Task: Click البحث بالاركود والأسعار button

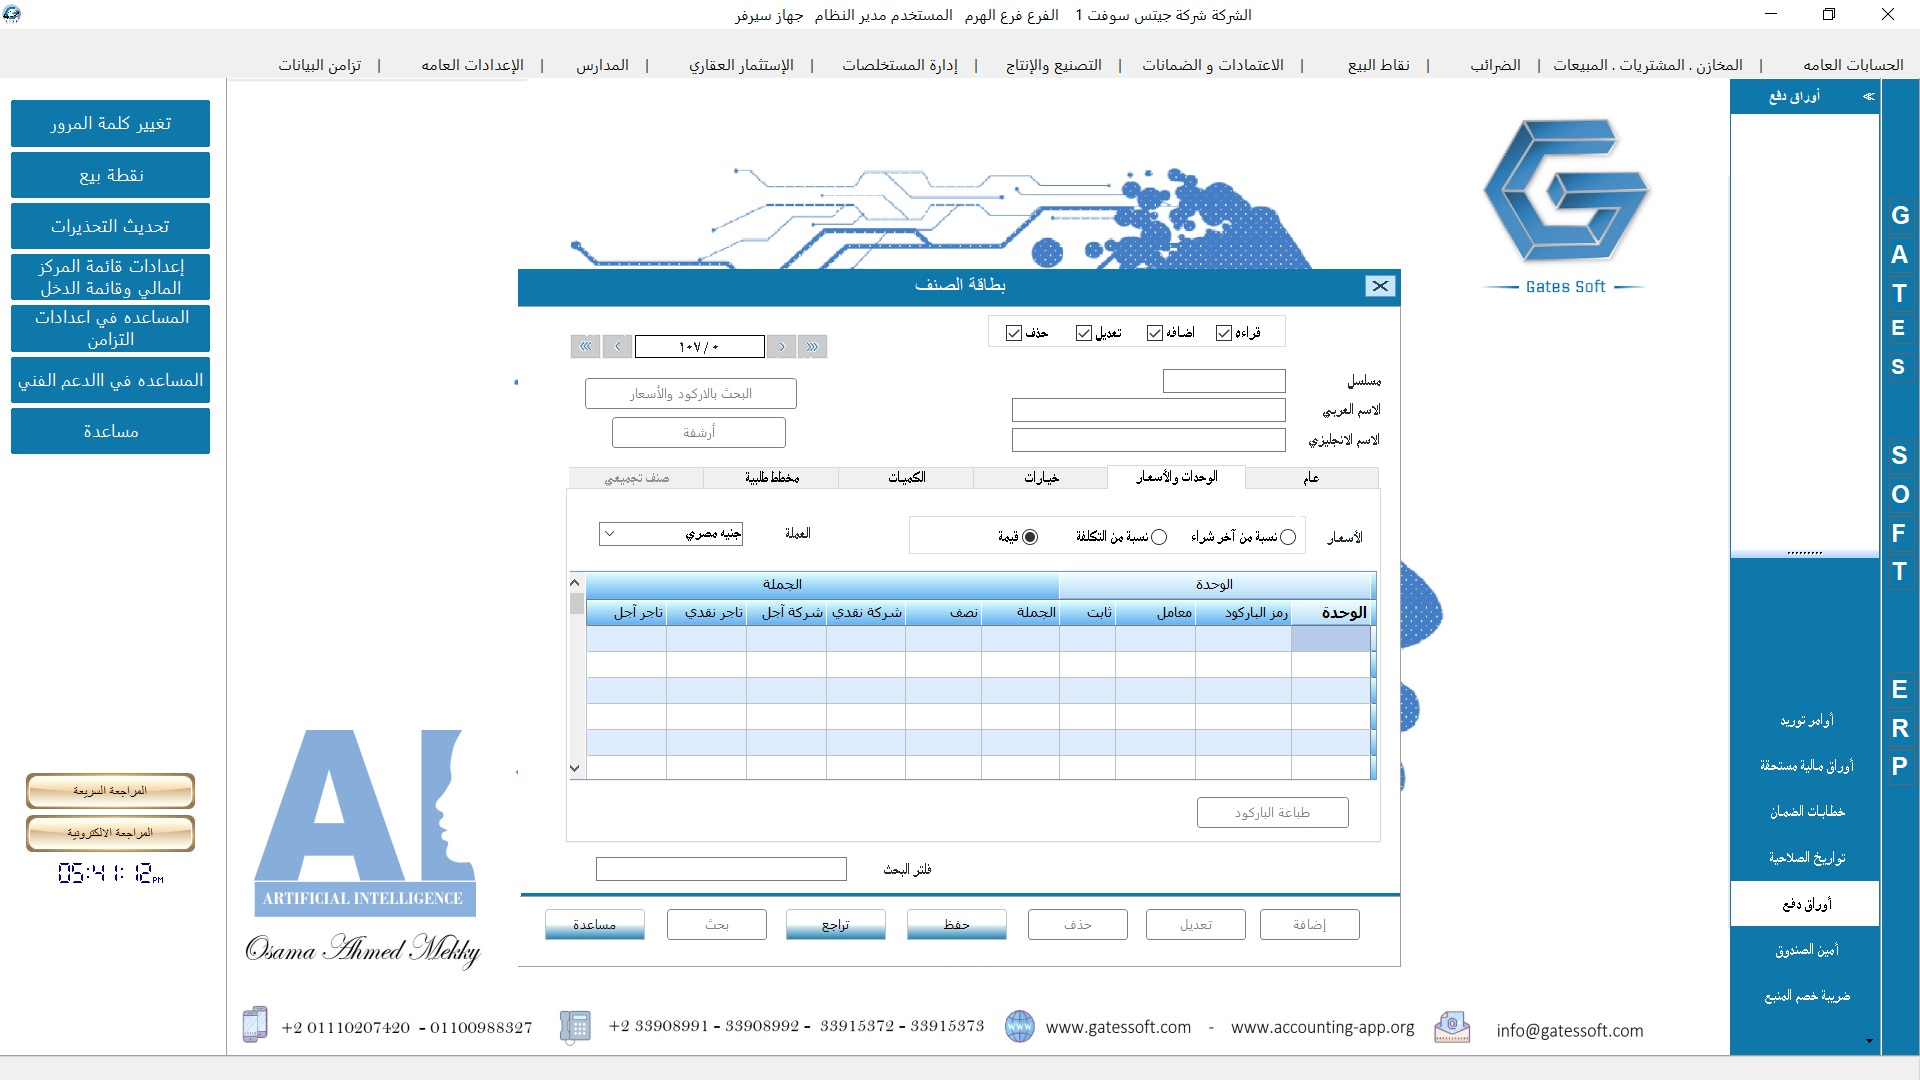Action: click(691, 394)
